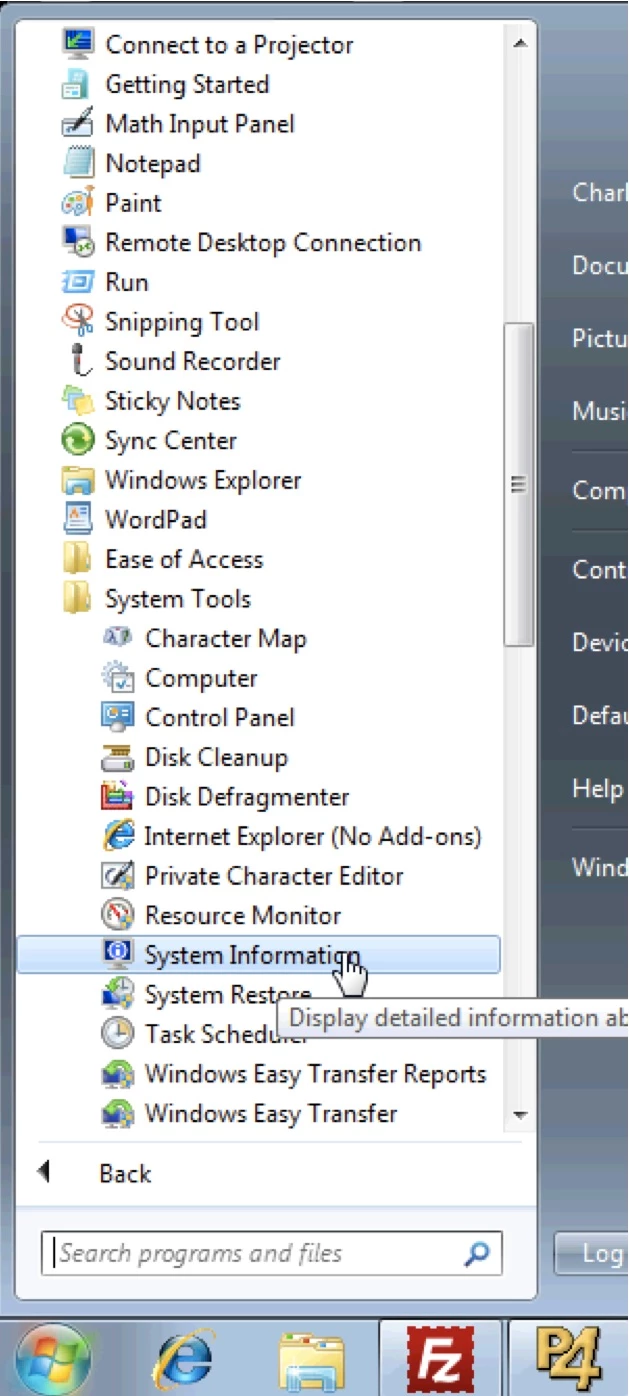
Task: Launch WordPad icon
Action: pos(77,520)
